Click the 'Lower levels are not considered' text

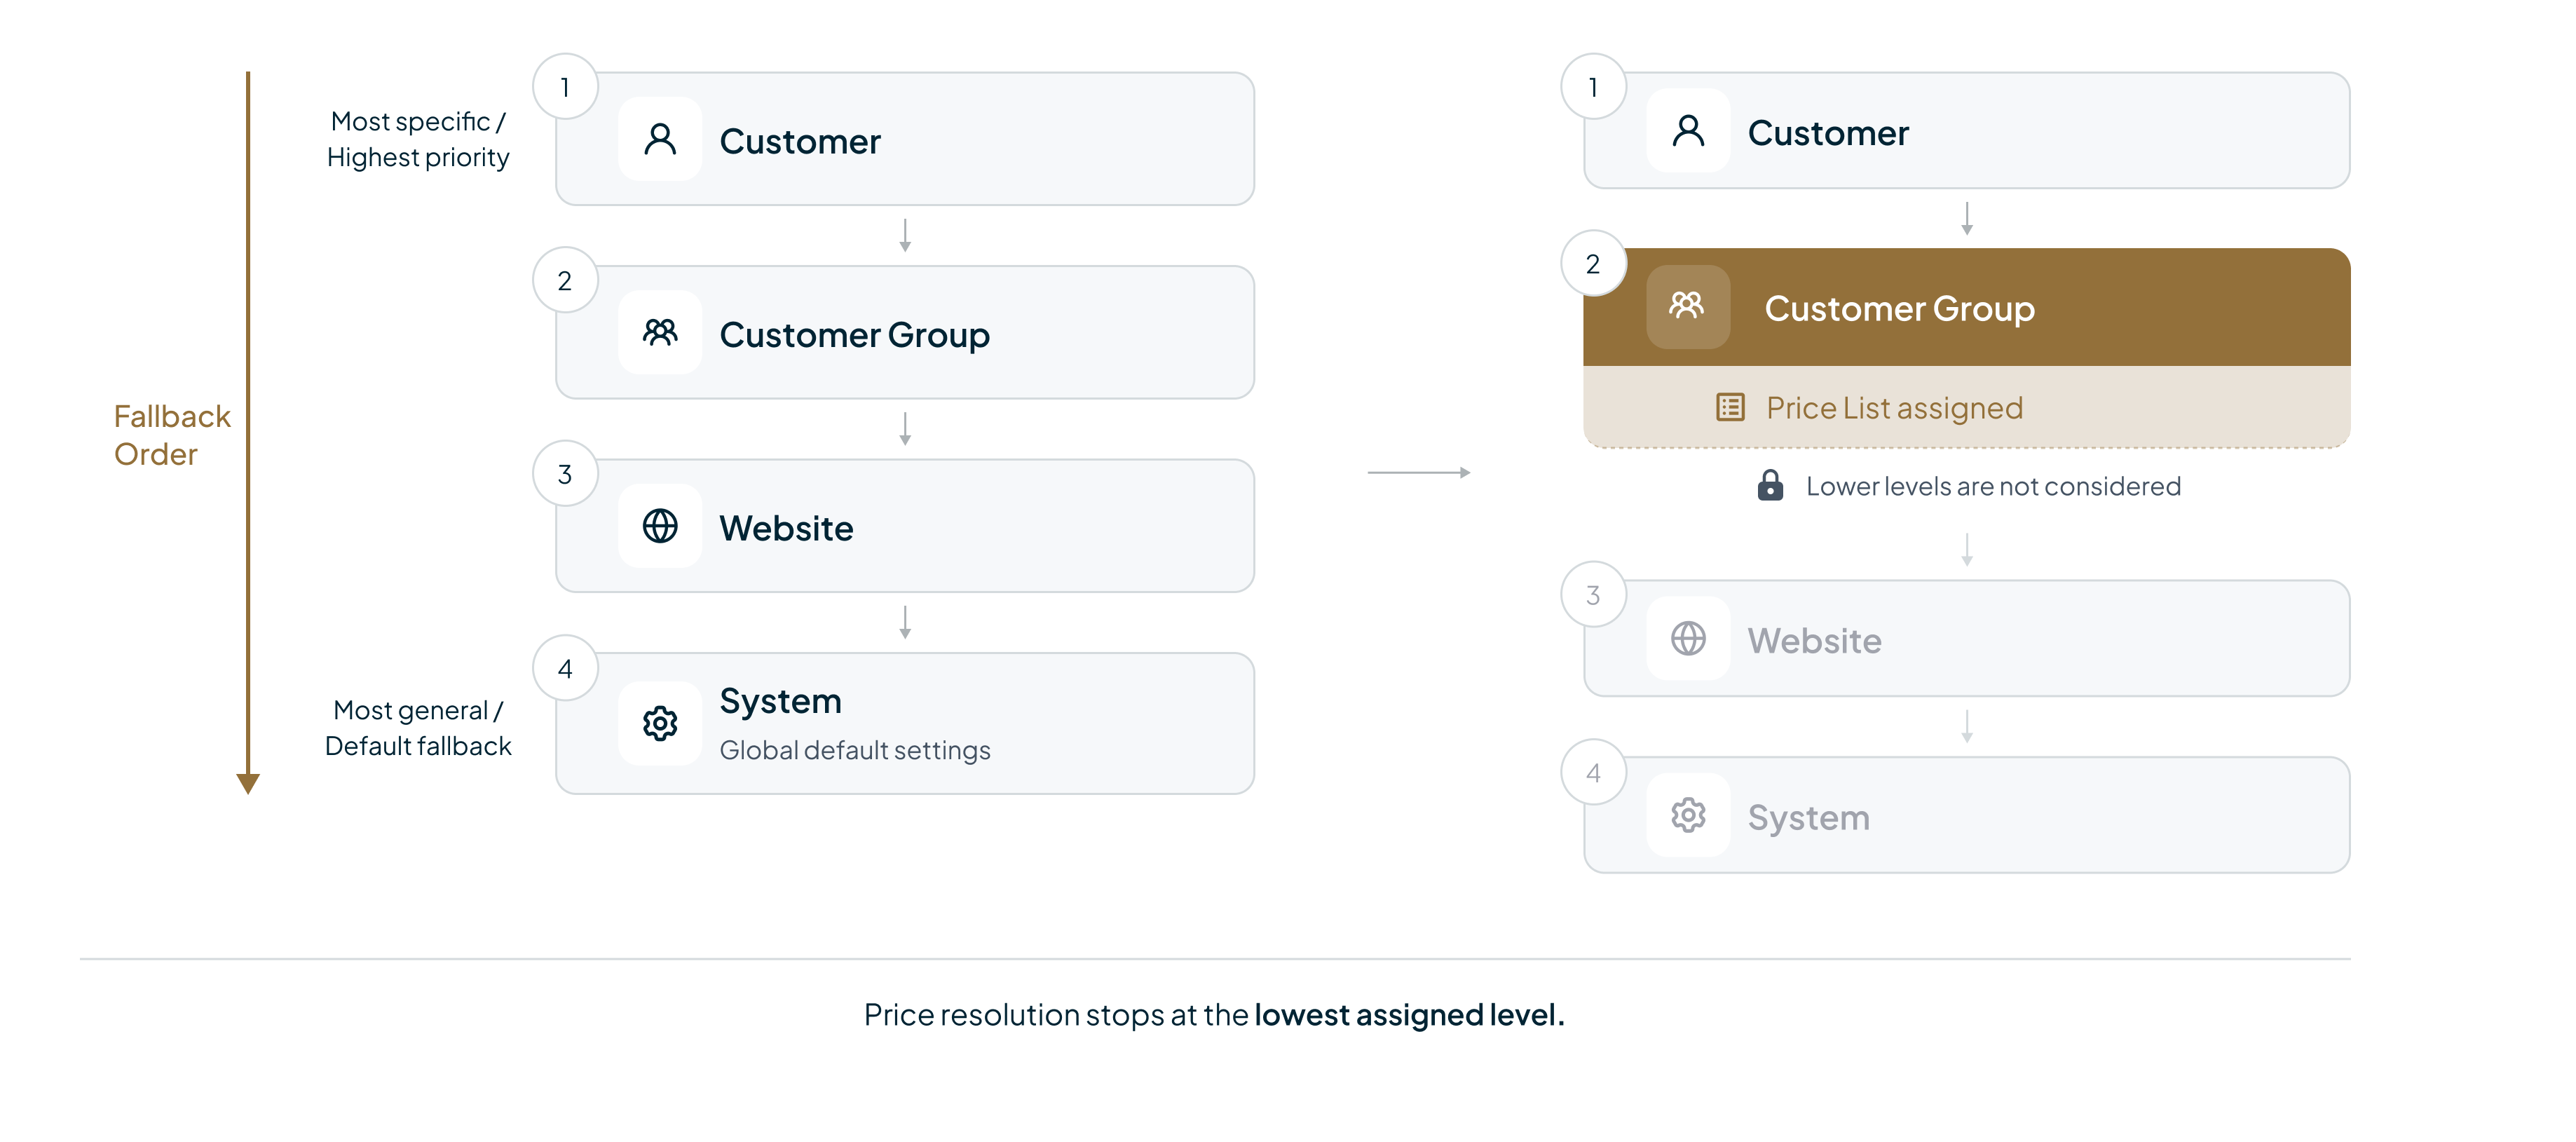tap(1993, 486)
